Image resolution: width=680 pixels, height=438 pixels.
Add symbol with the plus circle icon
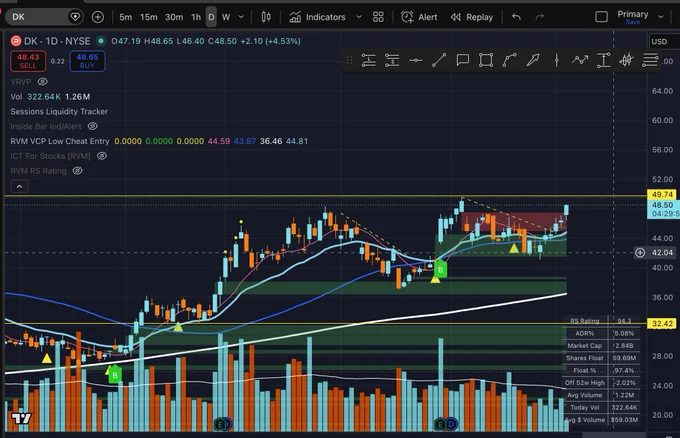click(x=98, y=17)
